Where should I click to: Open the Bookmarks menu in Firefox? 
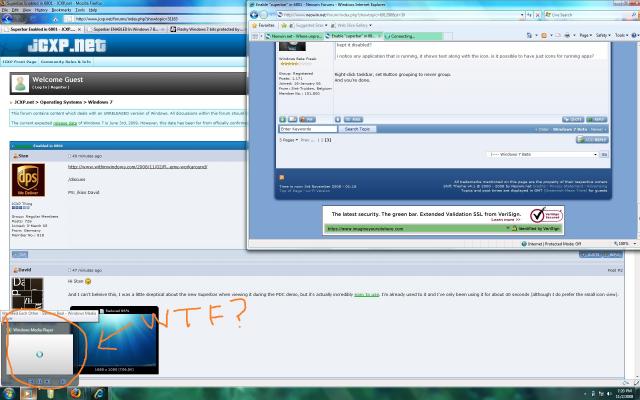pos(61,10)
